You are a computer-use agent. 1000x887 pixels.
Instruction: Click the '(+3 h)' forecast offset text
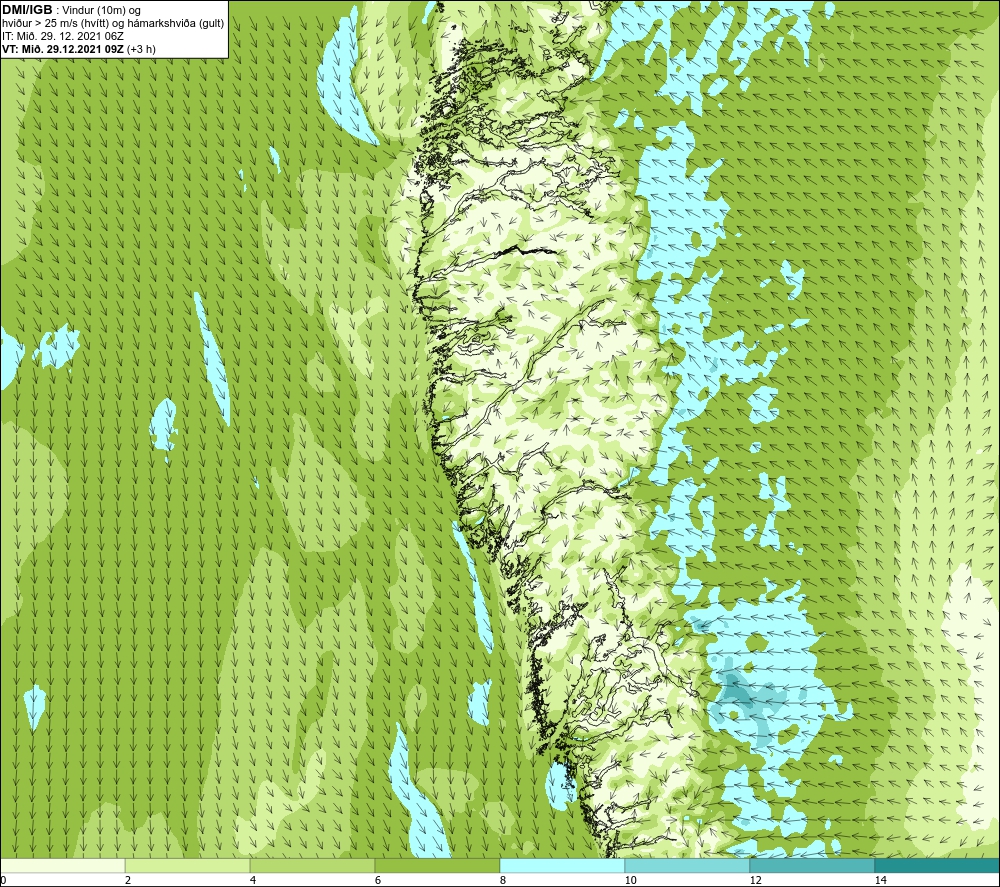pyautogui.click(x=141, y=49)
